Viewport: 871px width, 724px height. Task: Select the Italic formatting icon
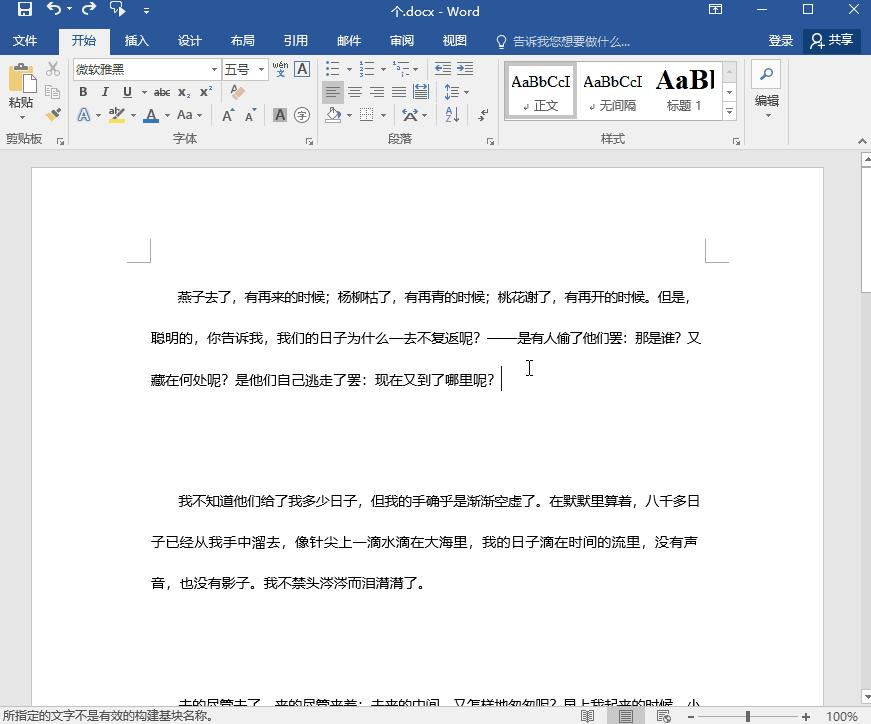[104, 91]
